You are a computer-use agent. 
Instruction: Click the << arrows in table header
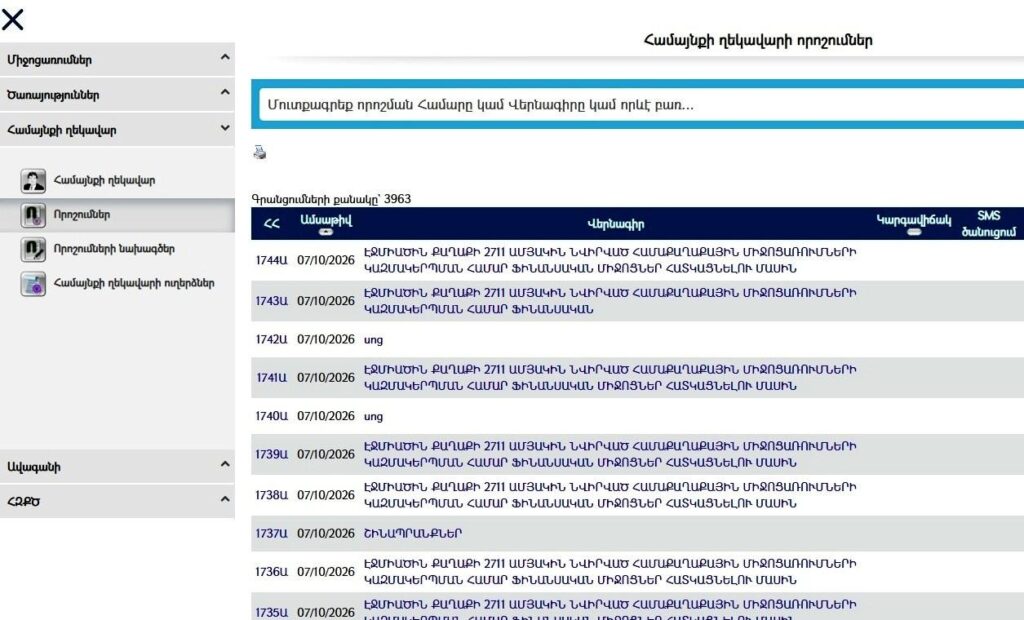click(x=272, y=223)
